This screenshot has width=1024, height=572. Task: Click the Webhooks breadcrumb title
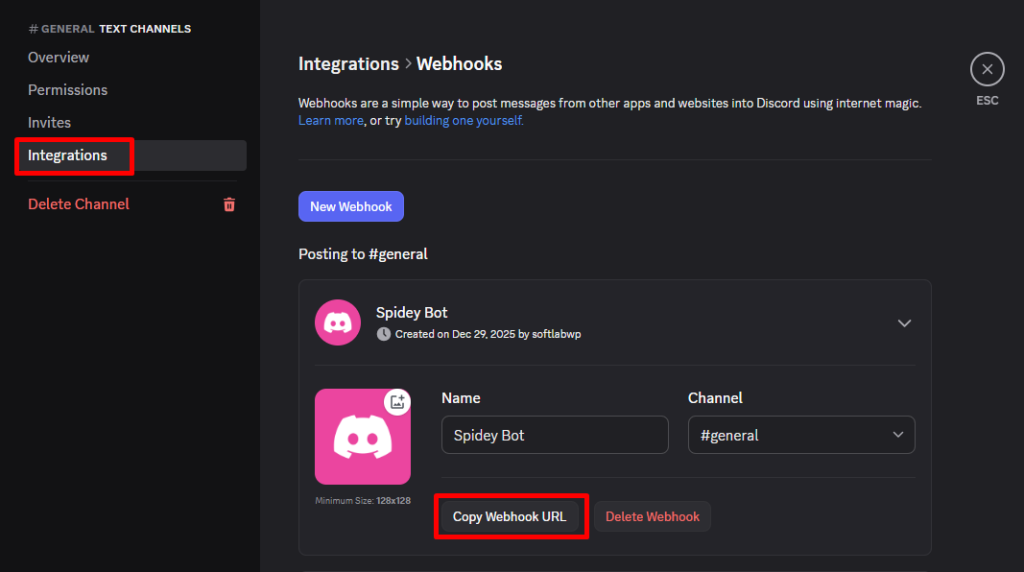pos(459,64)
